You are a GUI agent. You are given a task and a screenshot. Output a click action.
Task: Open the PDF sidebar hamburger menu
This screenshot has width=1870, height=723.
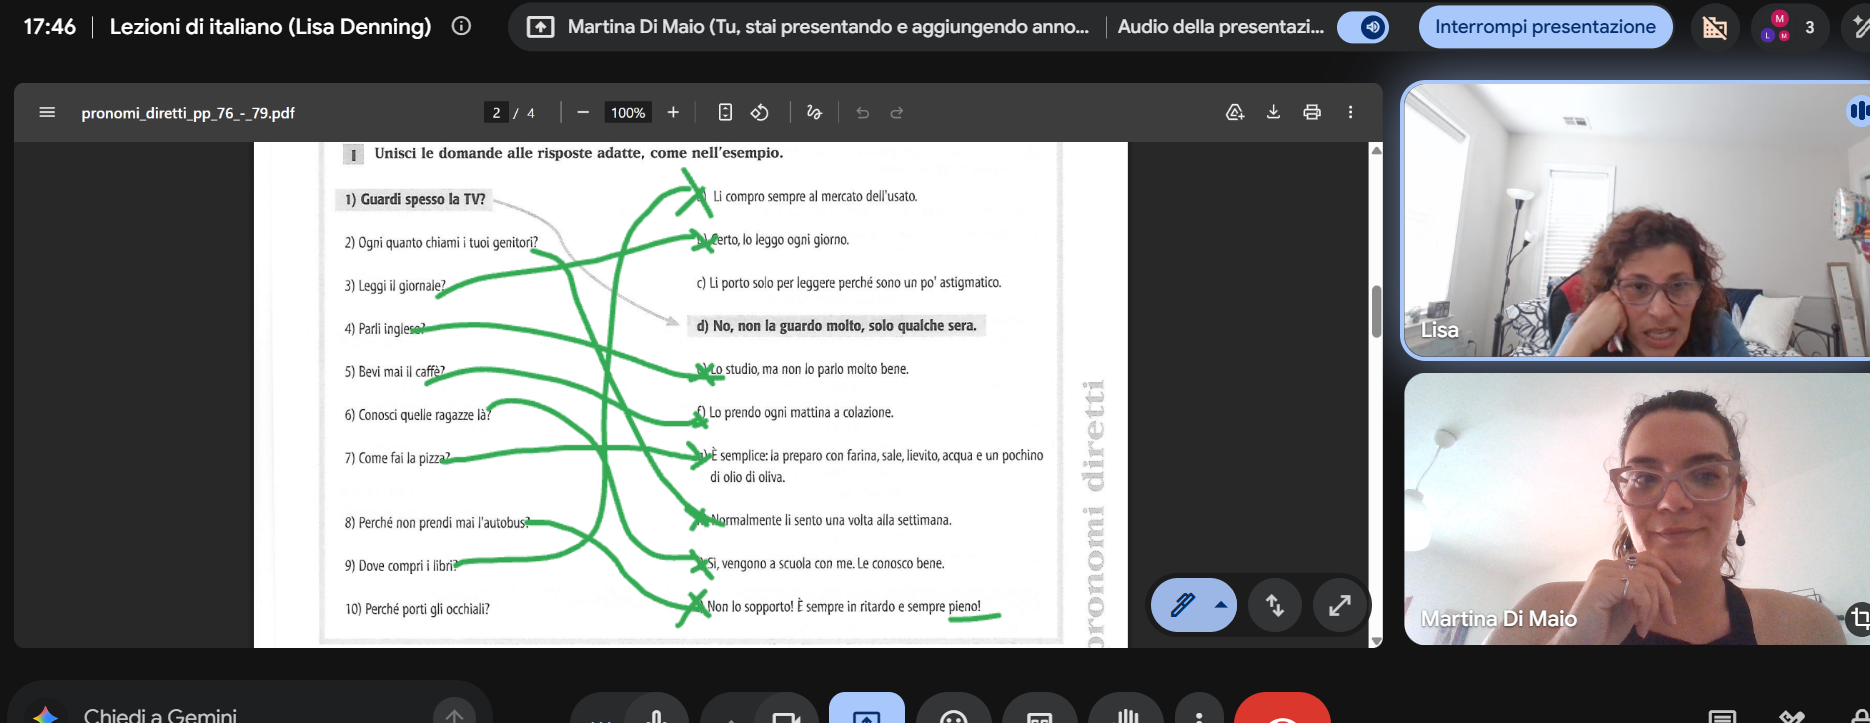click(x=47, y=112)
